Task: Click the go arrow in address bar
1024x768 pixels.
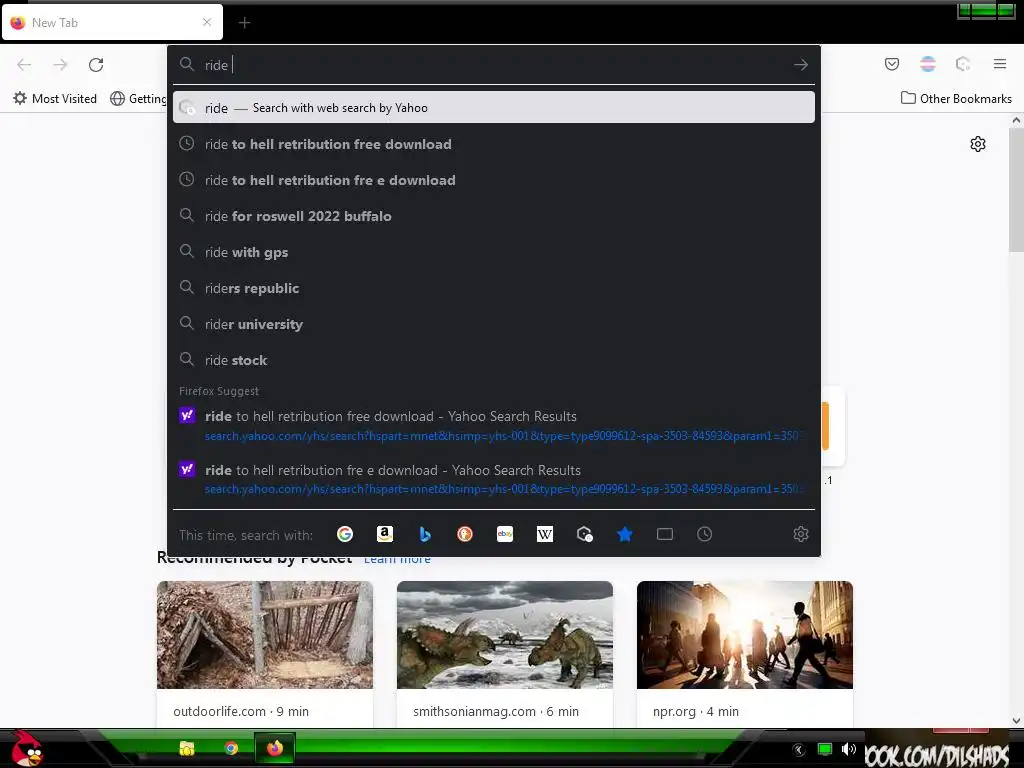Action: pyautogui.click(x=801, y=65)
